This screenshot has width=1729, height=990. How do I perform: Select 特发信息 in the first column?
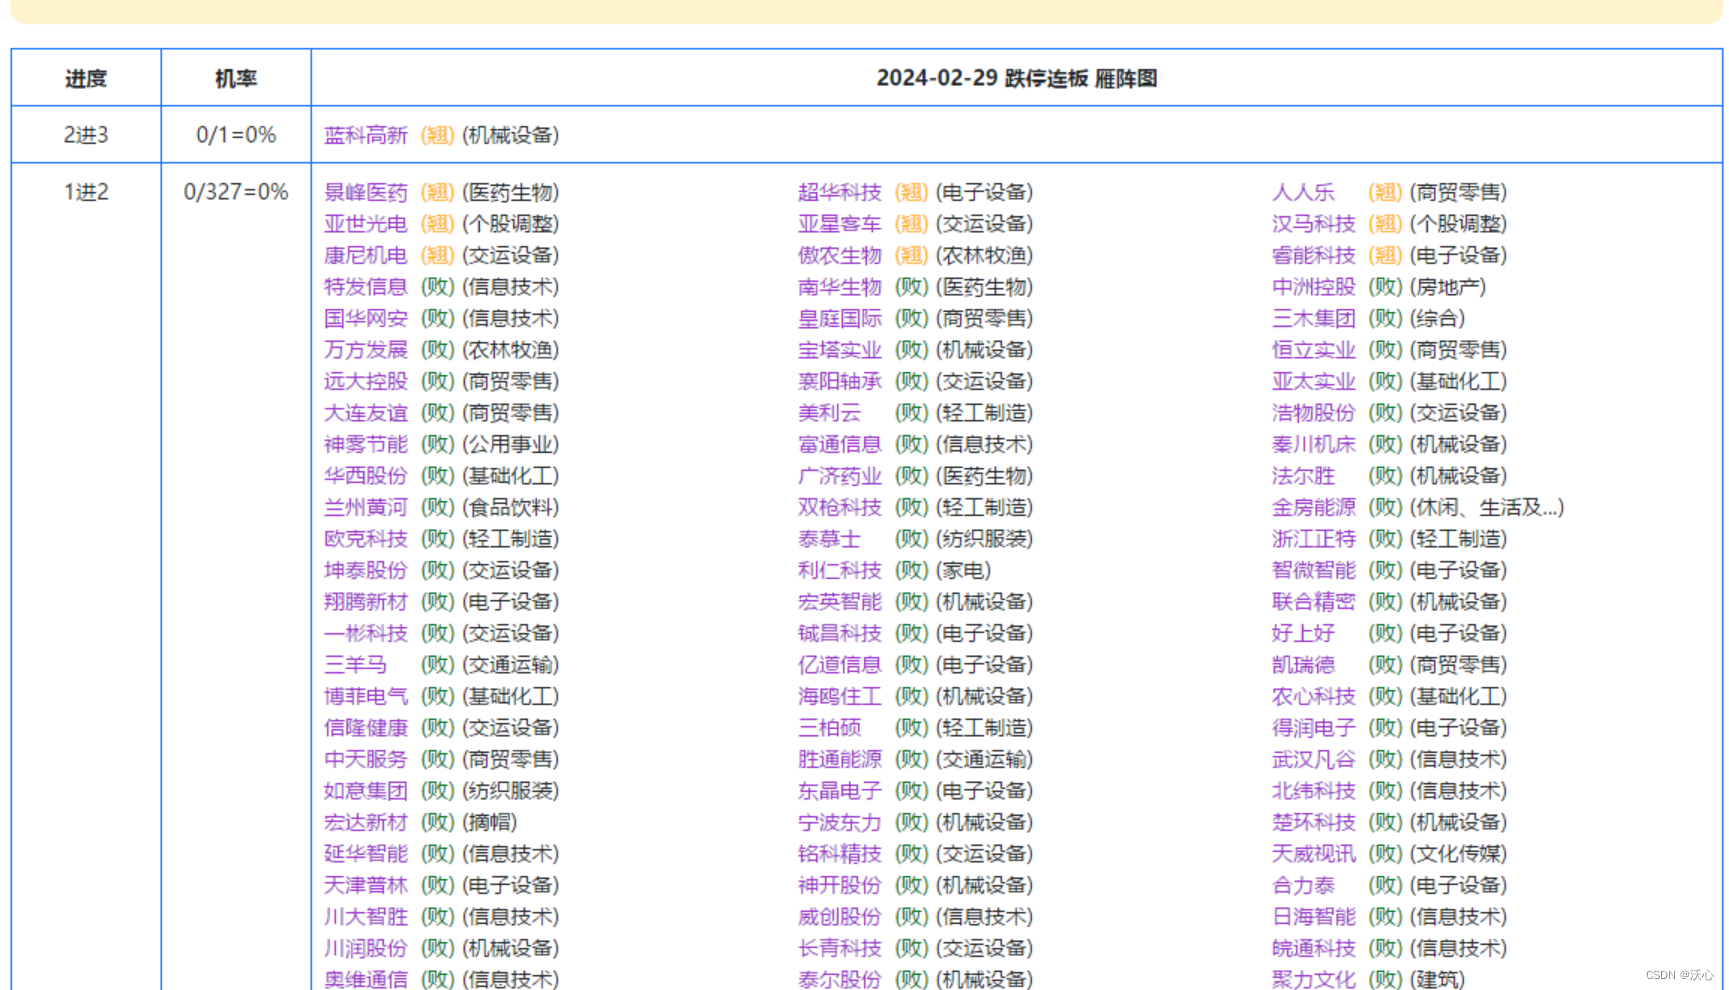pyautogui.click(x=366, y=287)
